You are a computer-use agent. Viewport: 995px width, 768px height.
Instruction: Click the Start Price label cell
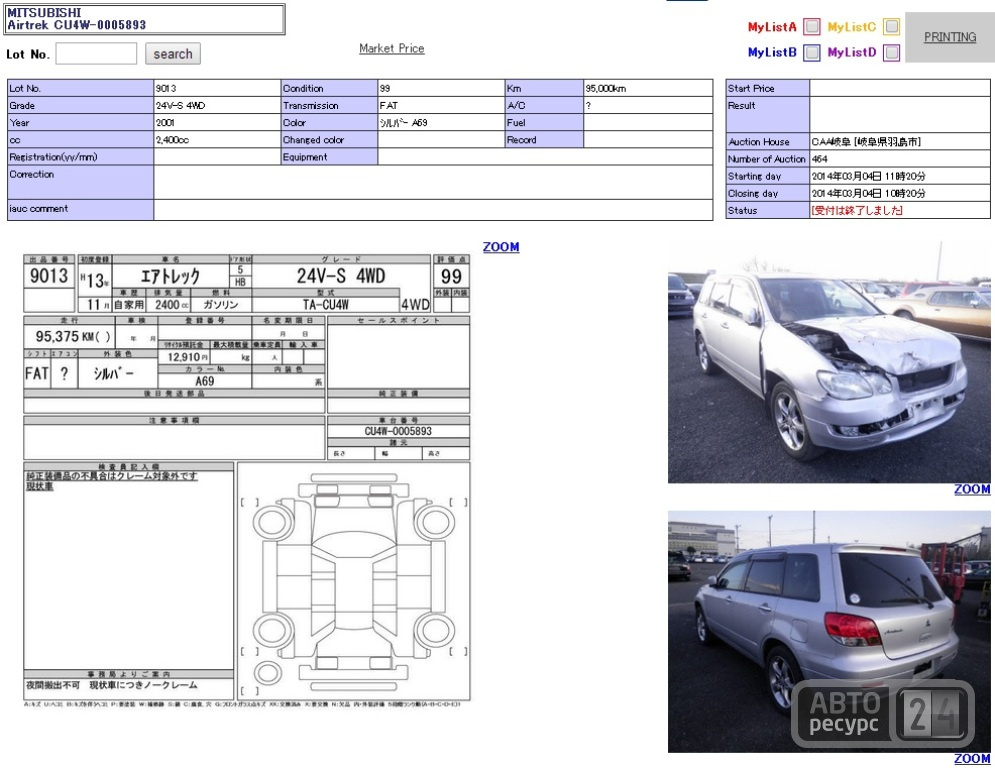(767, 88)
